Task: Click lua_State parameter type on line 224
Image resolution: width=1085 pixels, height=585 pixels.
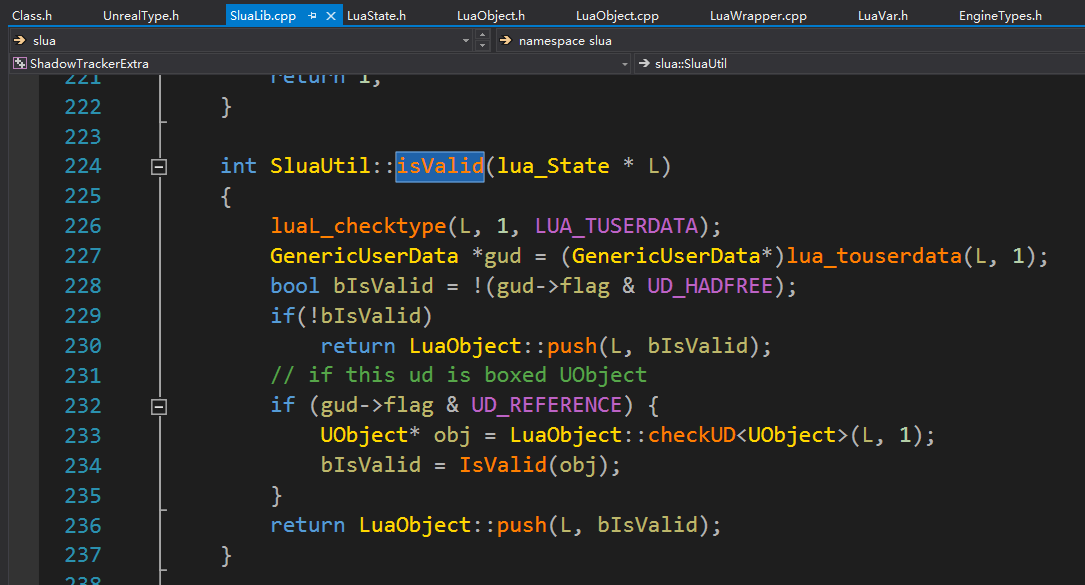Action: point(554,166)
